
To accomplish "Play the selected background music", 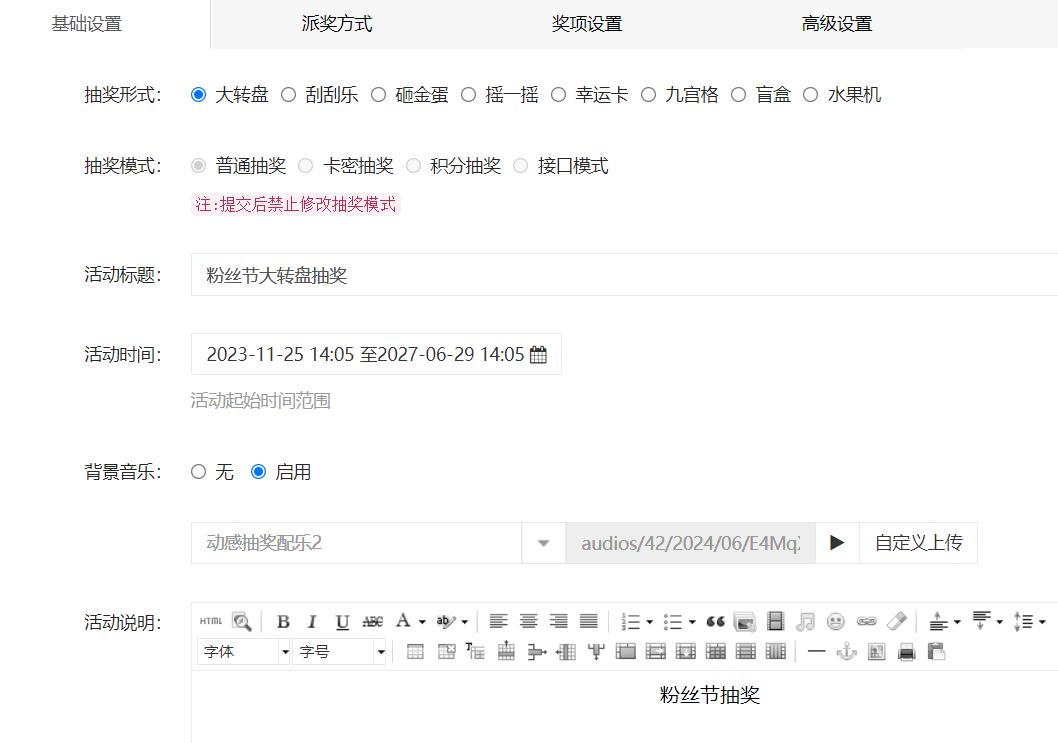I will [x=837, y=543].
